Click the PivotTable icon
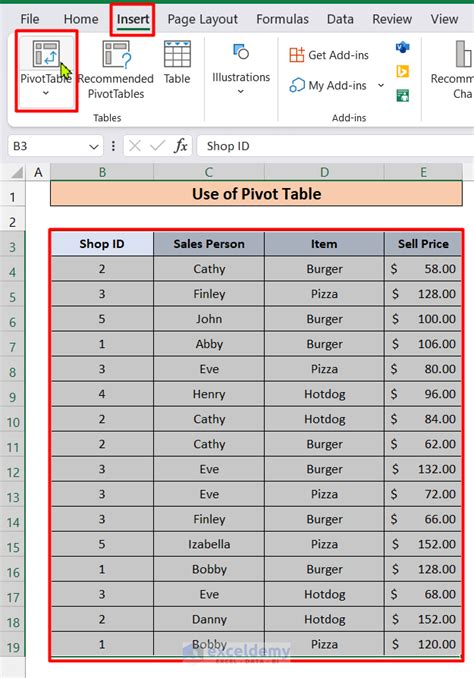This screenshot has height=678, width=474. [46, 54]
